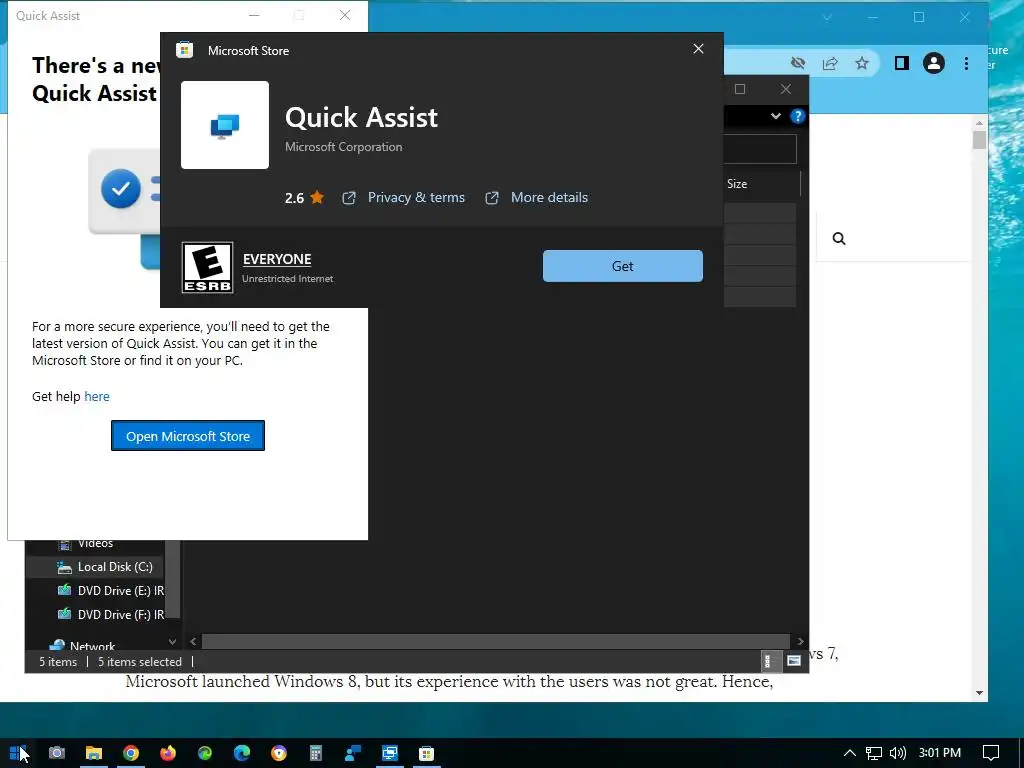Show hidden system tray icons
Viewport: 1024px width, 768px height.
pyautogui.click(x=850, y=753)
